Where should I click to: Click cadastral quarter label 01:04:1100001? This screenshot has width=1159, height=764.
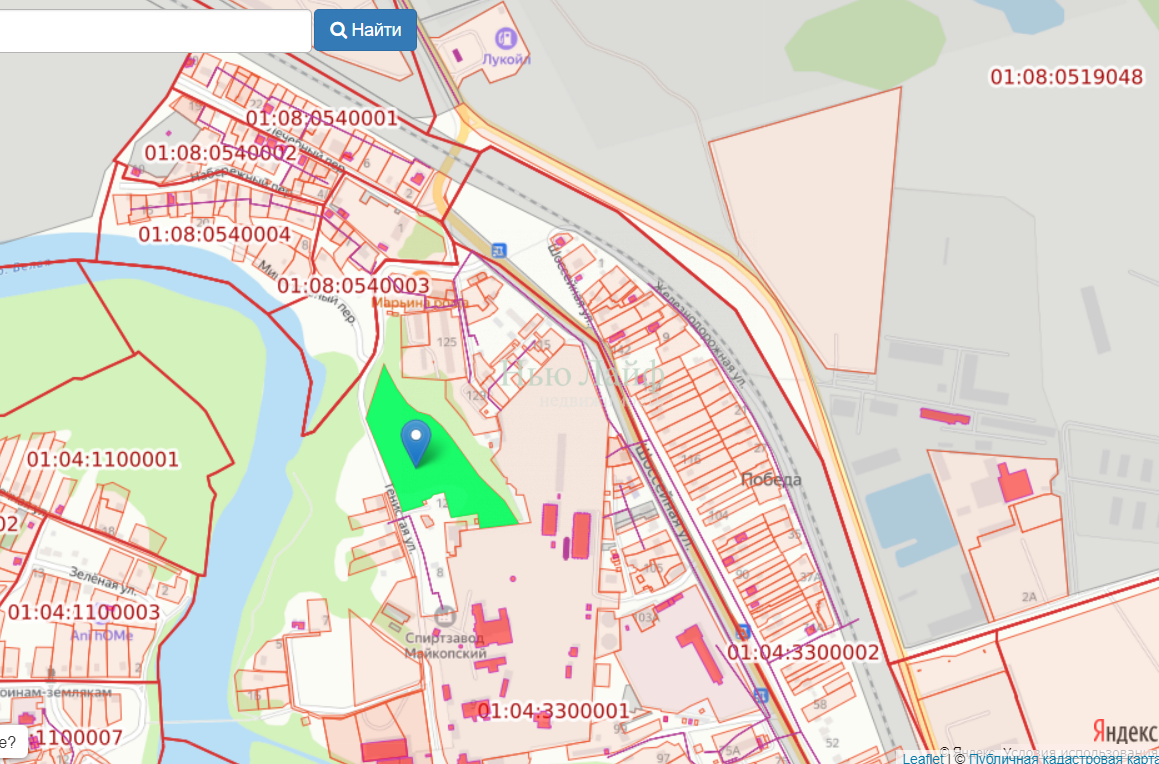102,460
